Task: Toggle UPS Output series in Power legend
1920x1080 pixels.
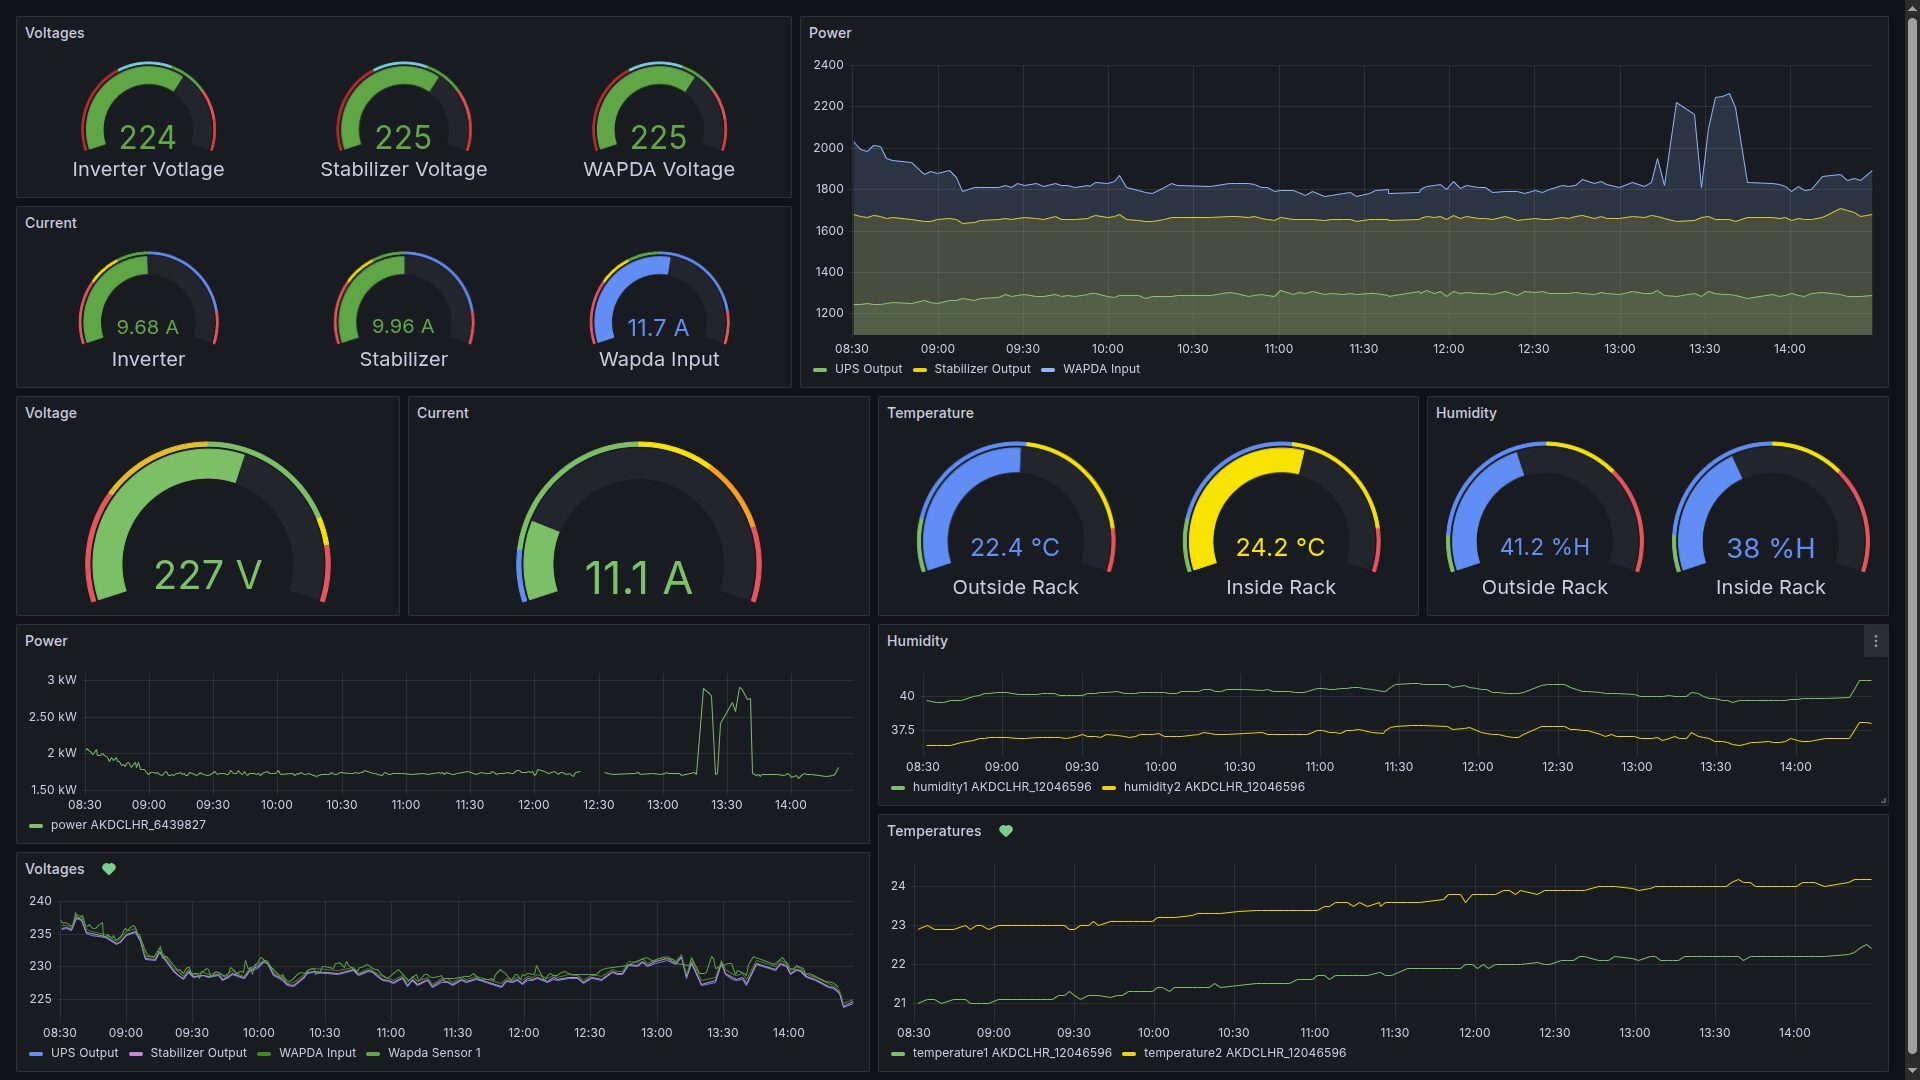Action: [867, 369]
